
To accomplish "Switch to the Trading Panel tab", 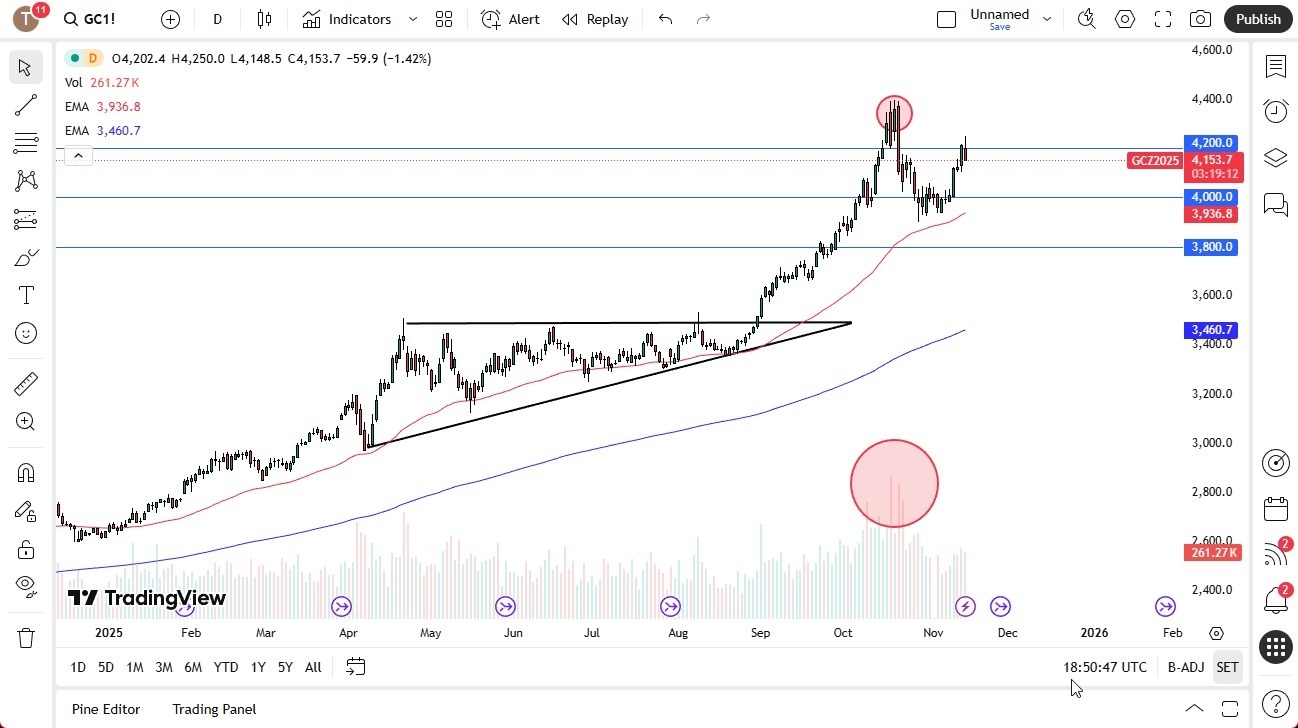I will (214, 709).
